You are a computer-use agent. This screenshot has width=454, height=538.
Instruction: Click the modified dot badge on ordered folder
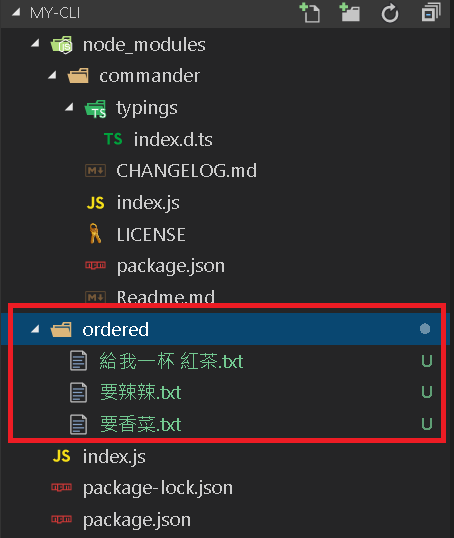(x=425, y=329)
